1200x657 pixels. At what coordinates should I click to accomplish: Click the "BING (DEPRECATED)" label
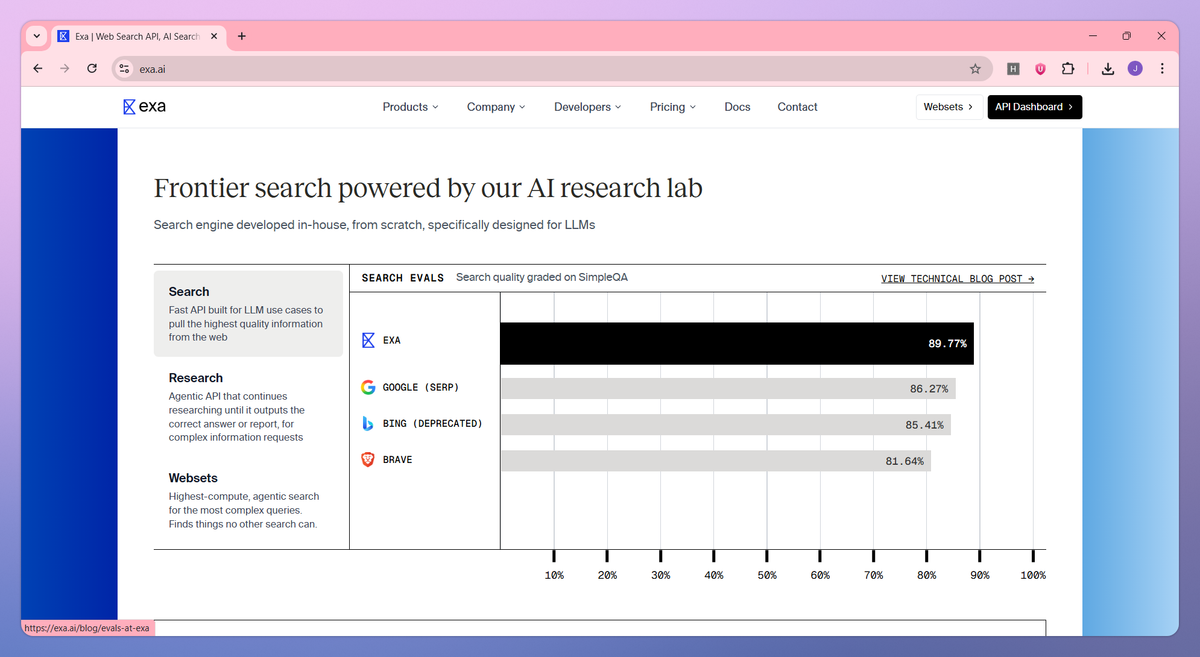(x=433, y=424)
